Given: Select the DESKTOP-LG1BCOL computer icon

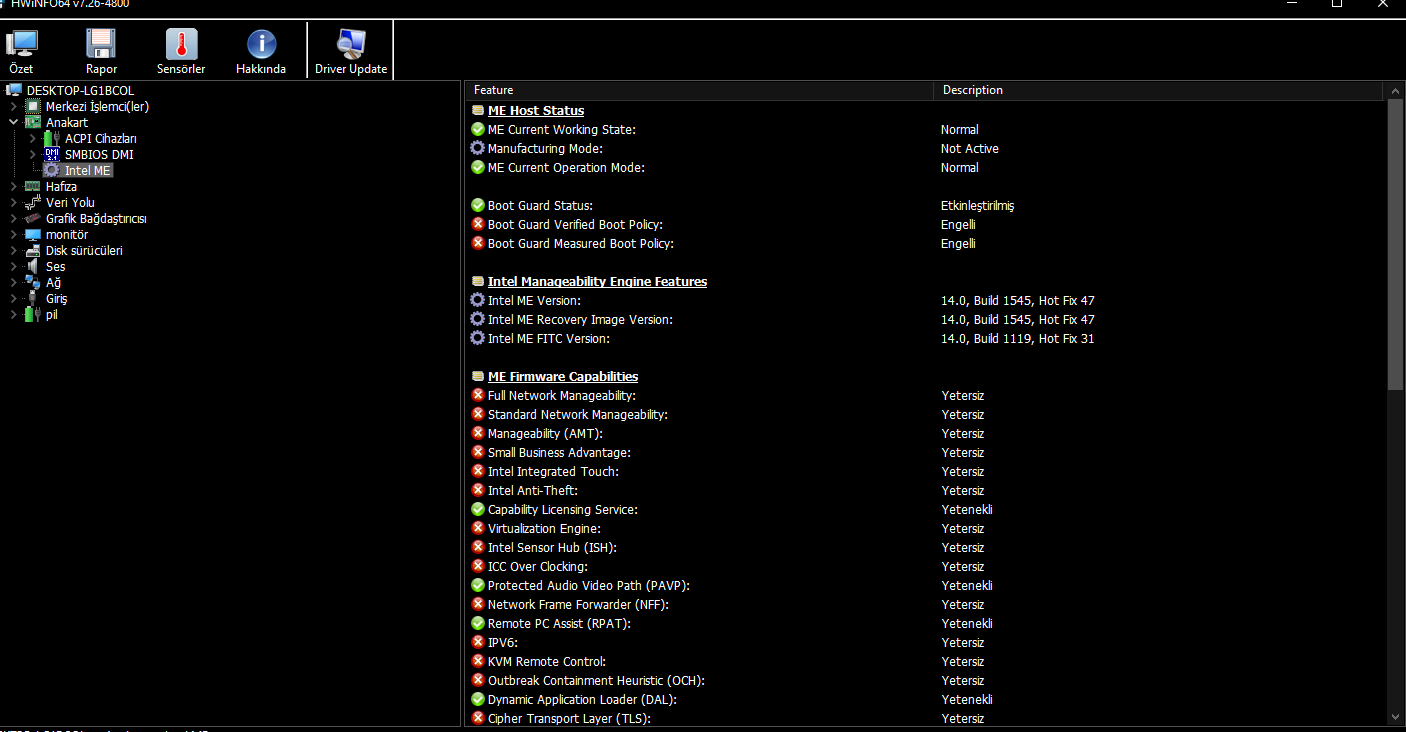Looking at the screenshot, I should coord(15,91).
